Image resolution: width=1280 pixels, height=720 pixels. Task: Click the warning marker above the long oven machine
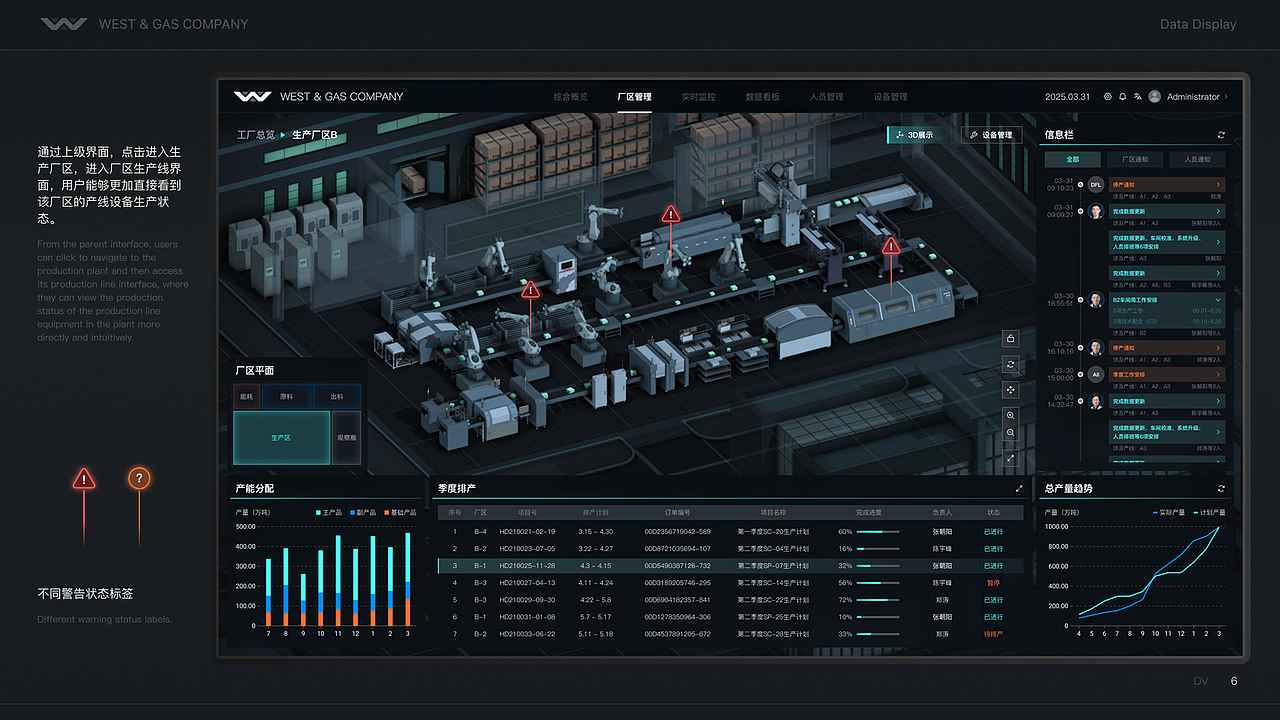(x=671, y=214)
